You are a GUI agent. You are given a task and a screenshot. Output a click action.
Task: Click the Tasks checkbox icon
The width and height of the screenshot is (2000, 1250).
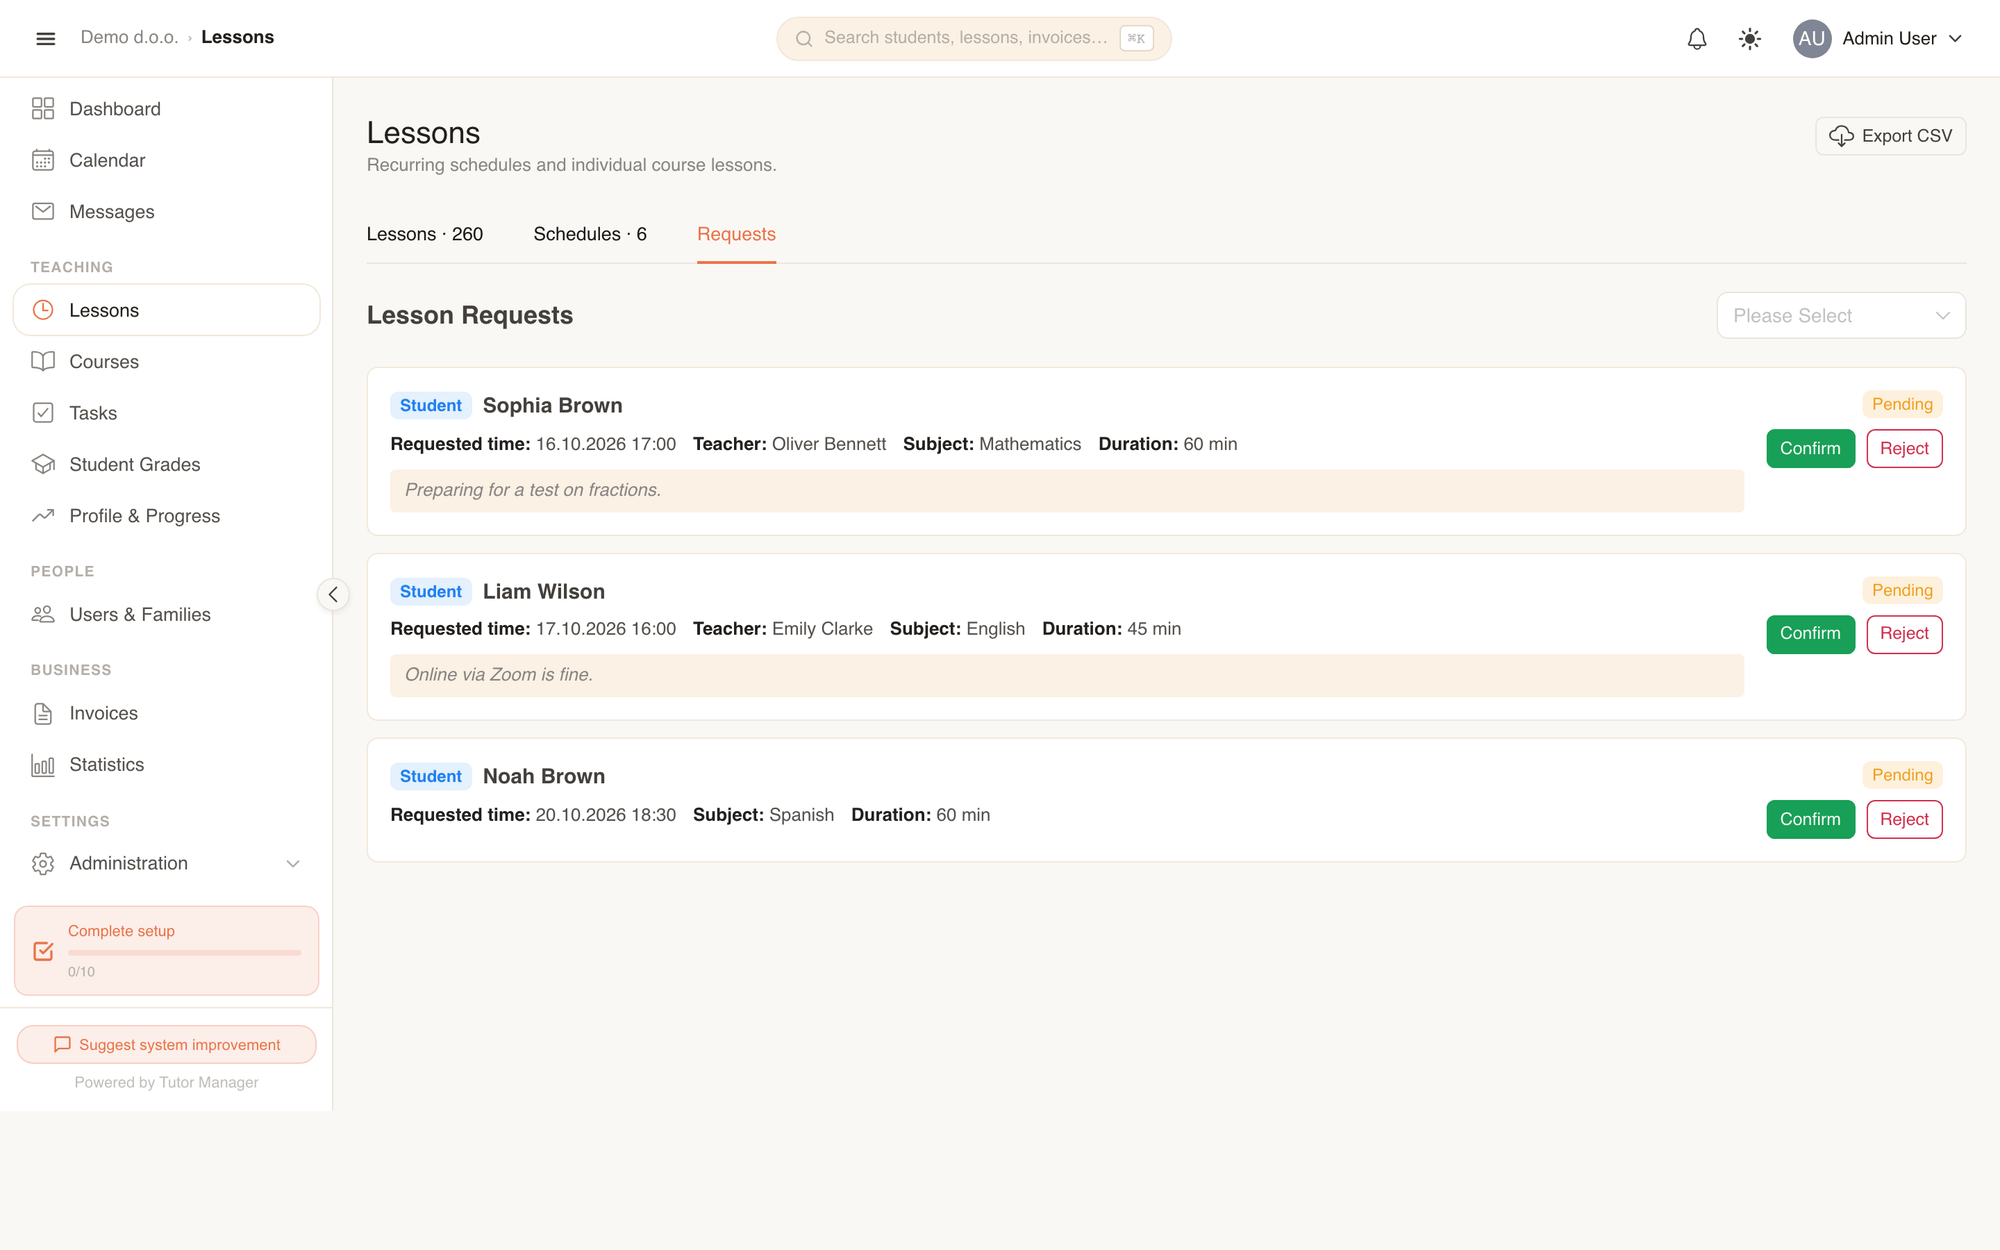click(x=43, y=413)
